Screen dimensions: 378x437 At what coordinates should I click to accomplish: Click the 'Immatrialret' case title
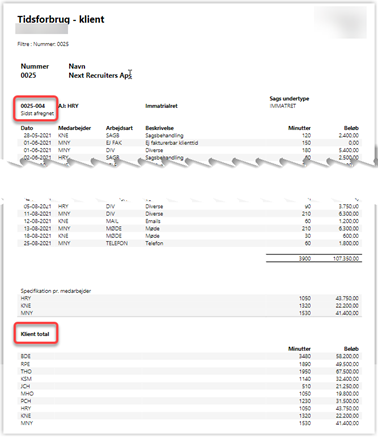point(161,106)
